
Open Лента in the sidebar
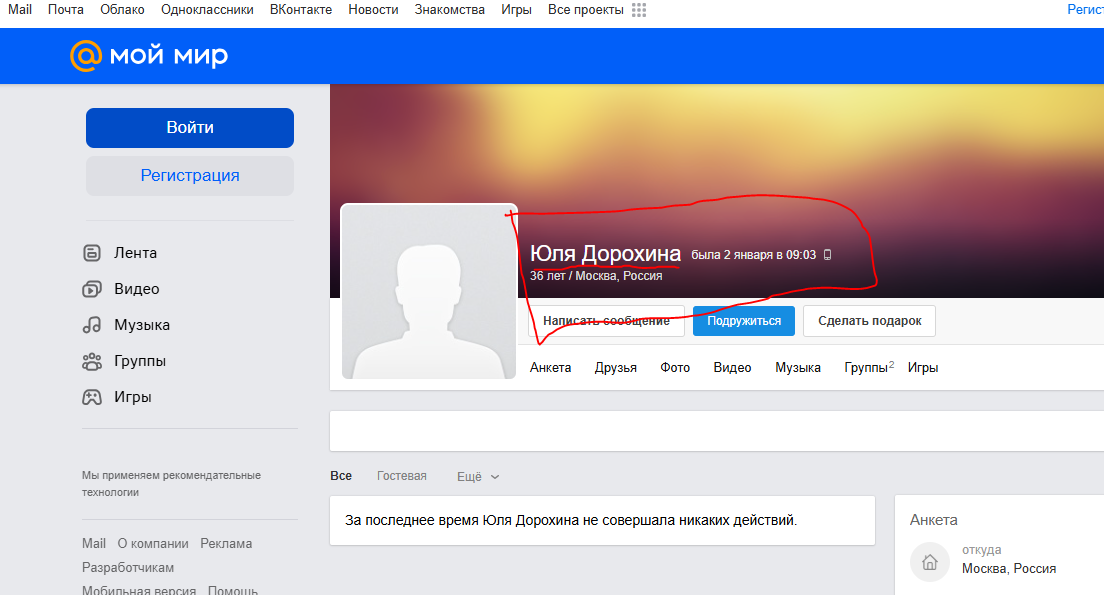pyautogui.click(x=135, y=253)
